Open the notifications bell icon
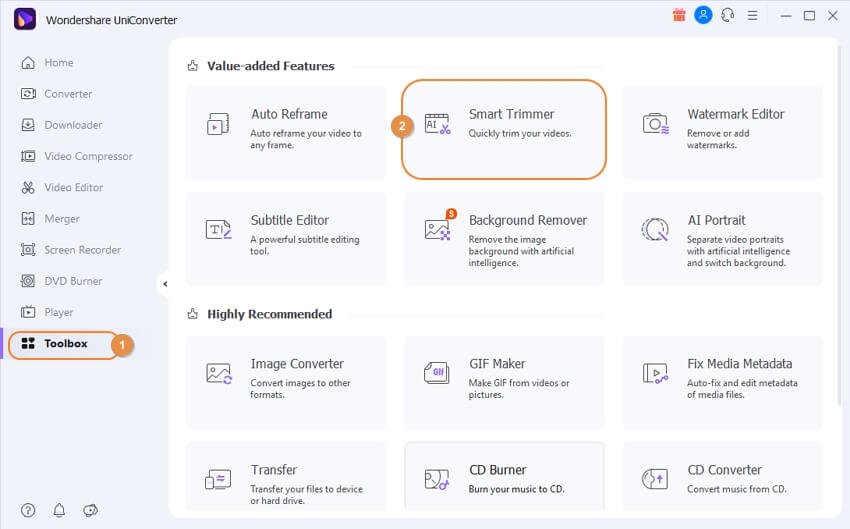 pyautogui.click(x=59, y=510)
